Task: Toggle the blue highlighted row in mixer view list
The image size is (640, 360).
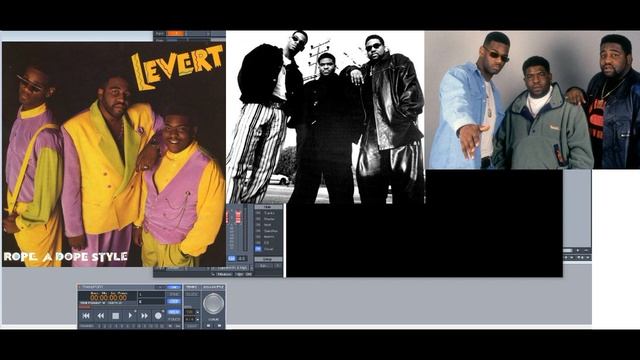Action: 268,249
